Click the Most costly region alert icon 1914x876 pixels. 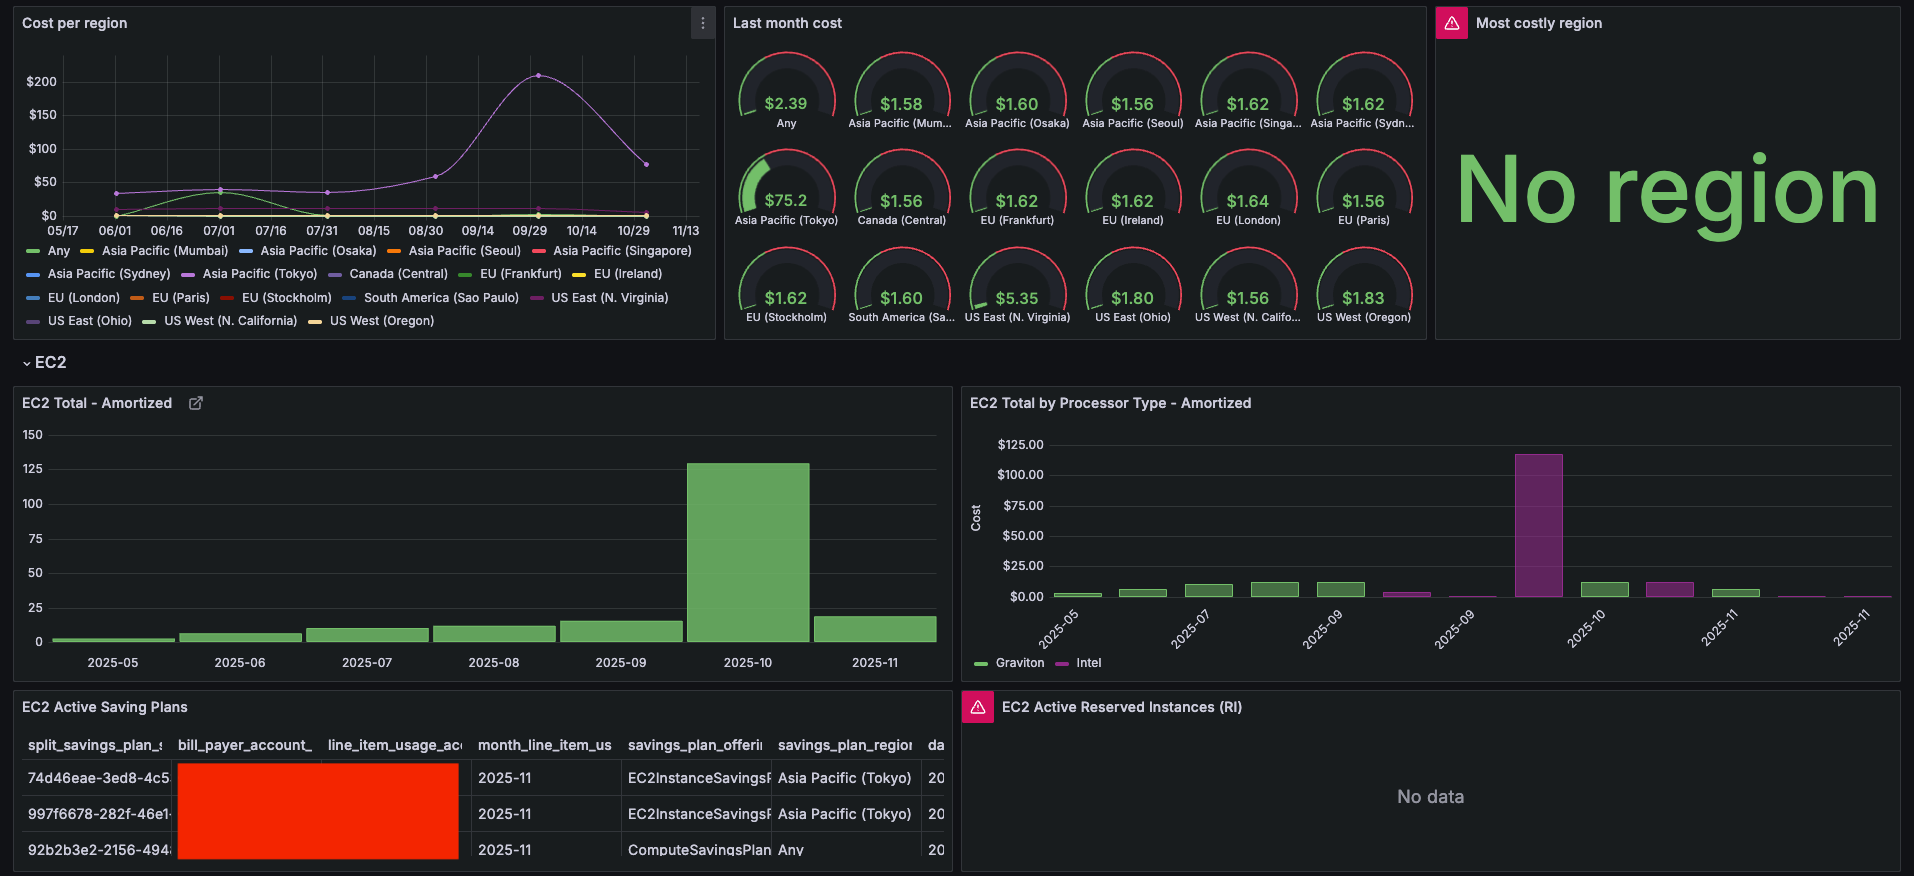click(1451, 23)
